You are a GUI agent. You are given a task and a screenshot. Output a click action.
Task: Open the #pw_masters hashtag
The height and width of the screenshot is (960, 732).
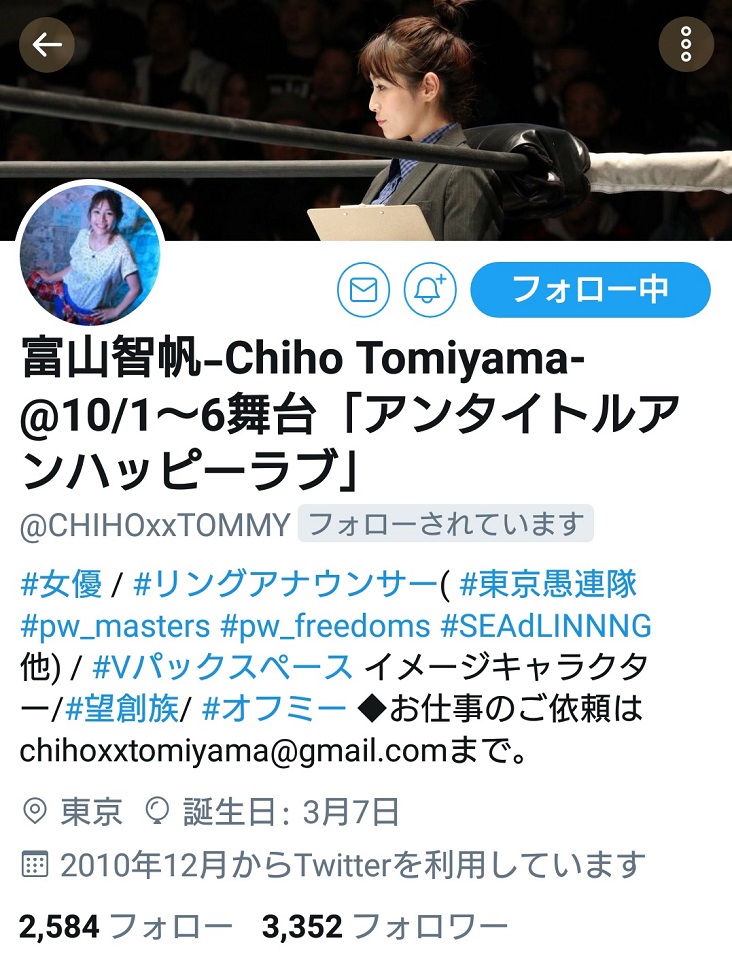[115, 626]
